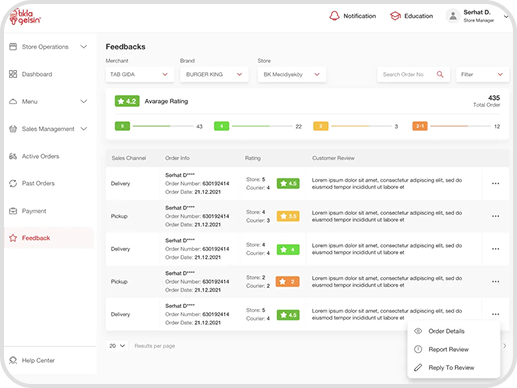Expand Menu sidebar section
Image resolution: width=517 pixels, height=388 pixels.
click(84, 101)
